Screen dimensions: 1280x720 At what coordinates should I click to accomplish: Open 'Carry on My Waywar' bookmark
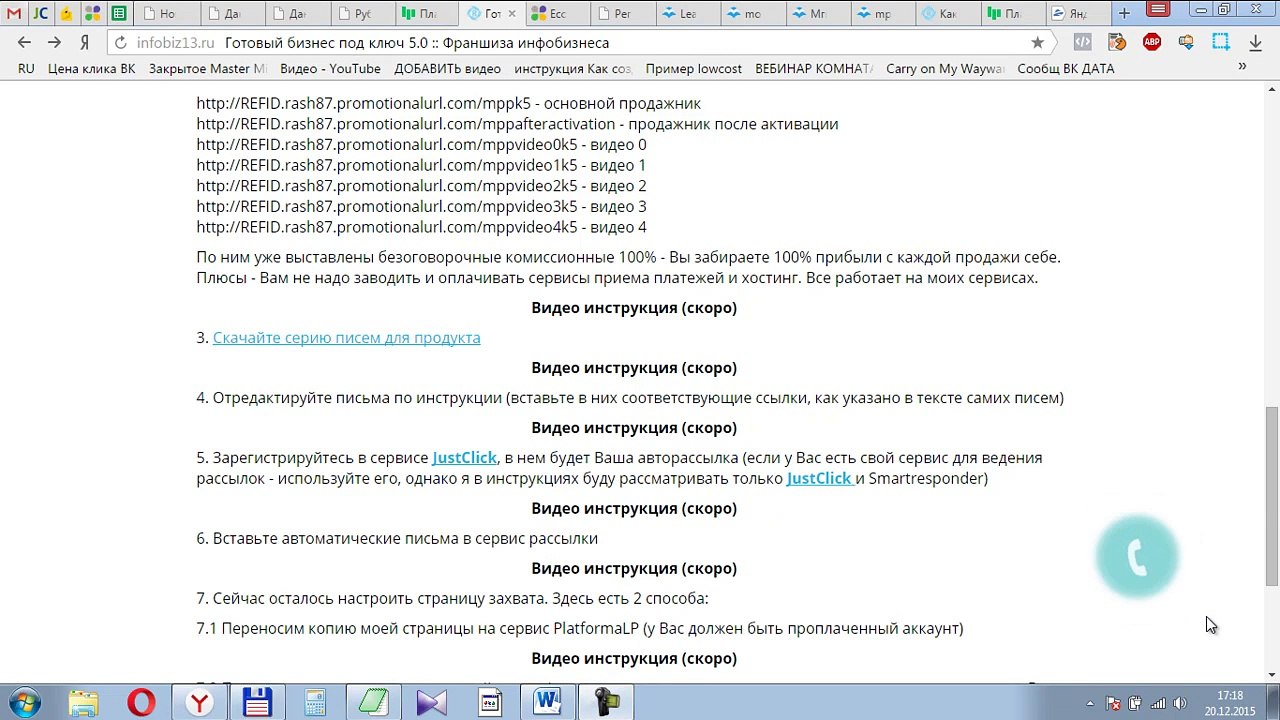click(945, 69)
